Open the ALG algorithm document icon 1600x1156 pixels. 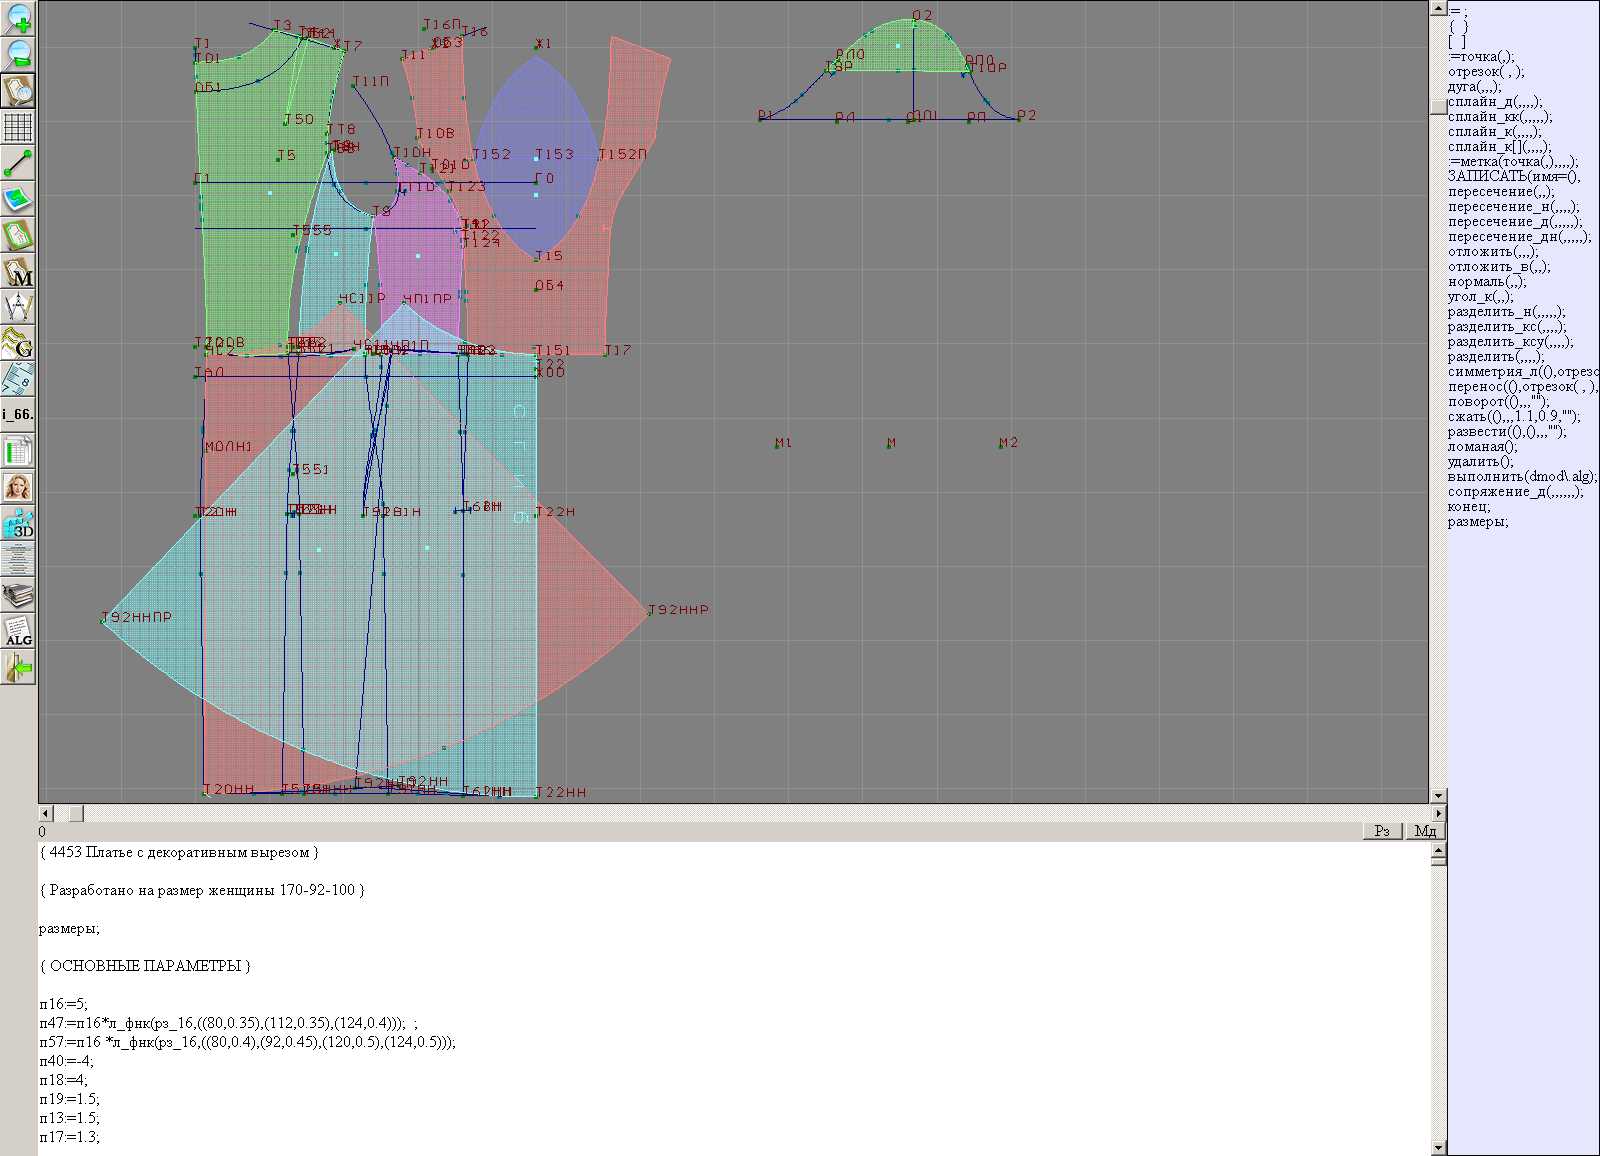[x=18, y=631]
